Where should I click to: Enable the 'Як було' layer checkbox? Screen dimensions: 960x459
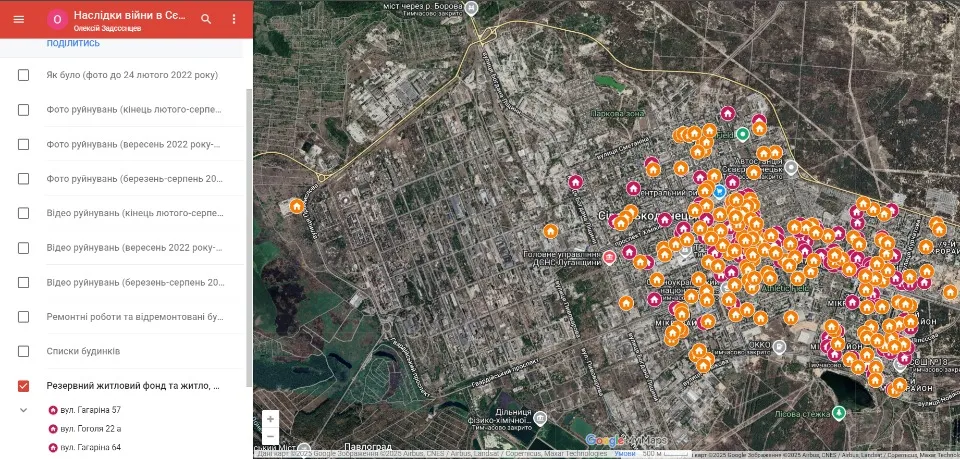tap(23, 75)
